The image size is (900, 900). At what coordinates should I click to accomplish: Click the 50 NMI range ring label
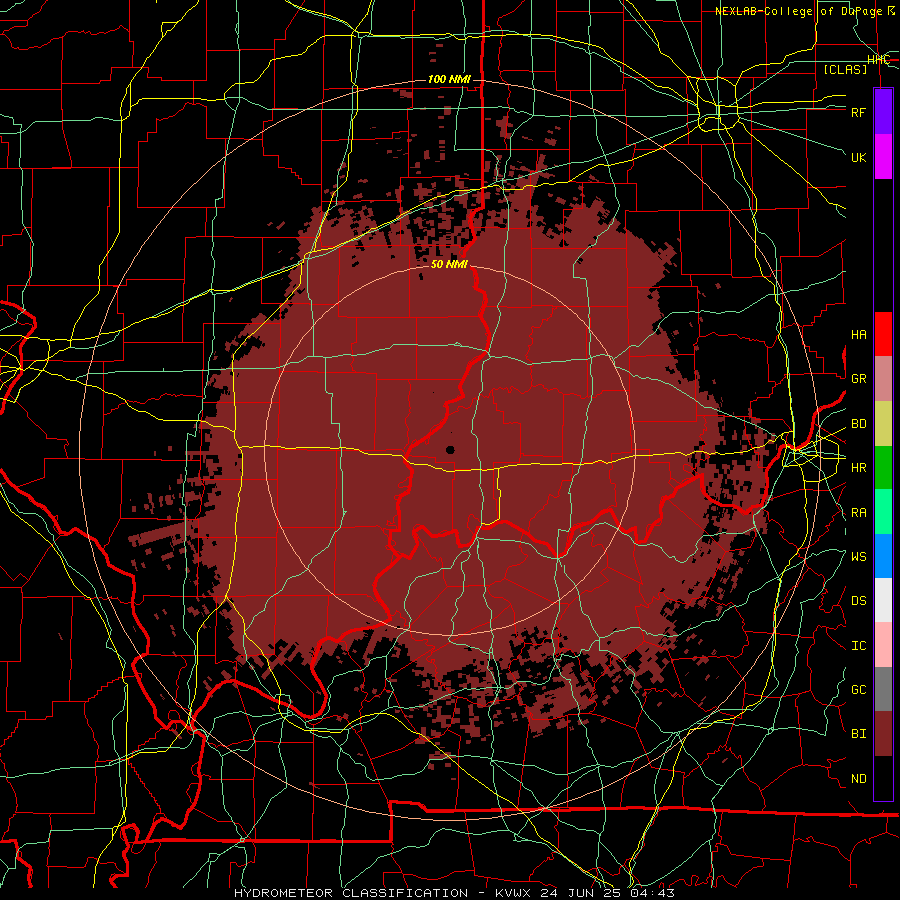pos(449,265)
